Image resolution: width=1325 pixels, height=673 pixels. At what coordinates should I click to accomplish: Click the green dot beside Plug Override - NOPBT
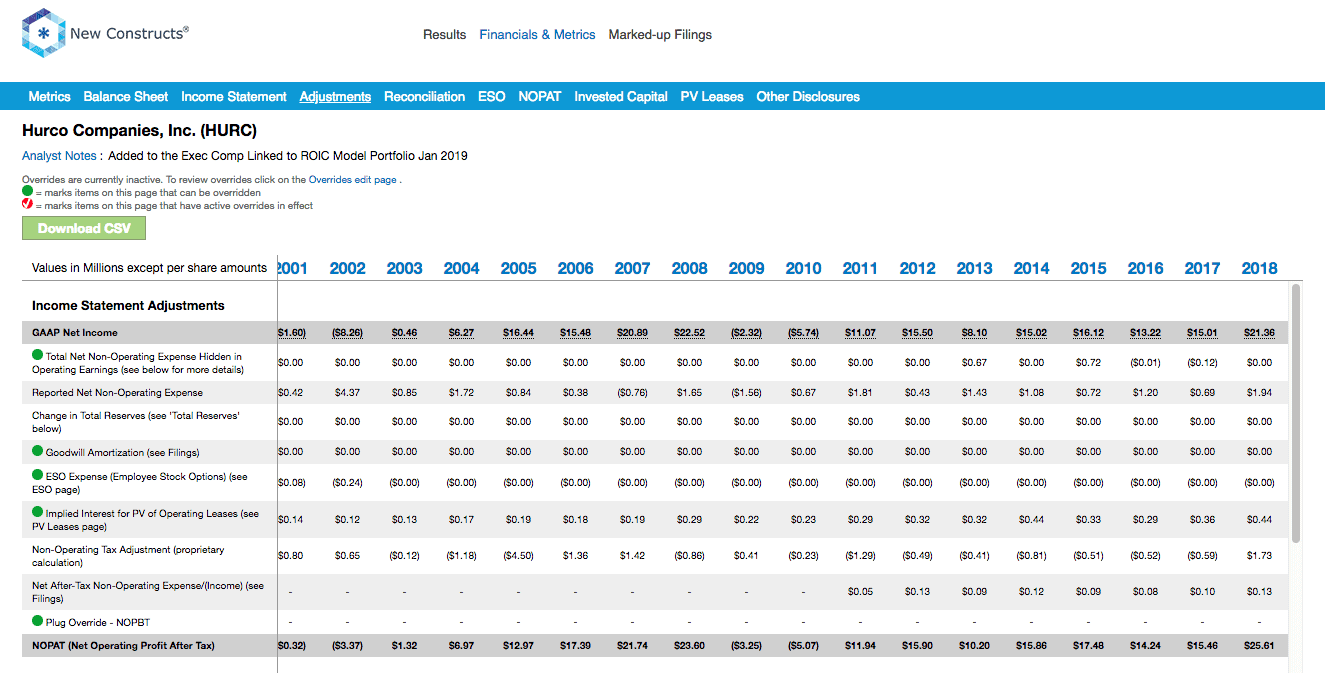(38, 622)
